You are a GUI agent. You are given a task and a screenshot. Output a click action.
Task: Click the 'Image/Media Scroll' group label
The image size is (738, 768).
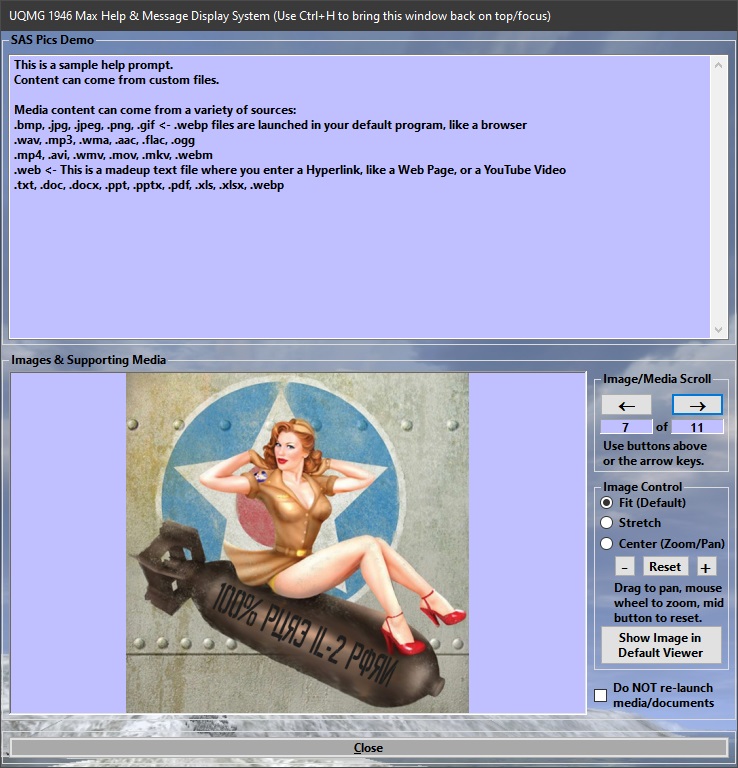click(657, 379)
